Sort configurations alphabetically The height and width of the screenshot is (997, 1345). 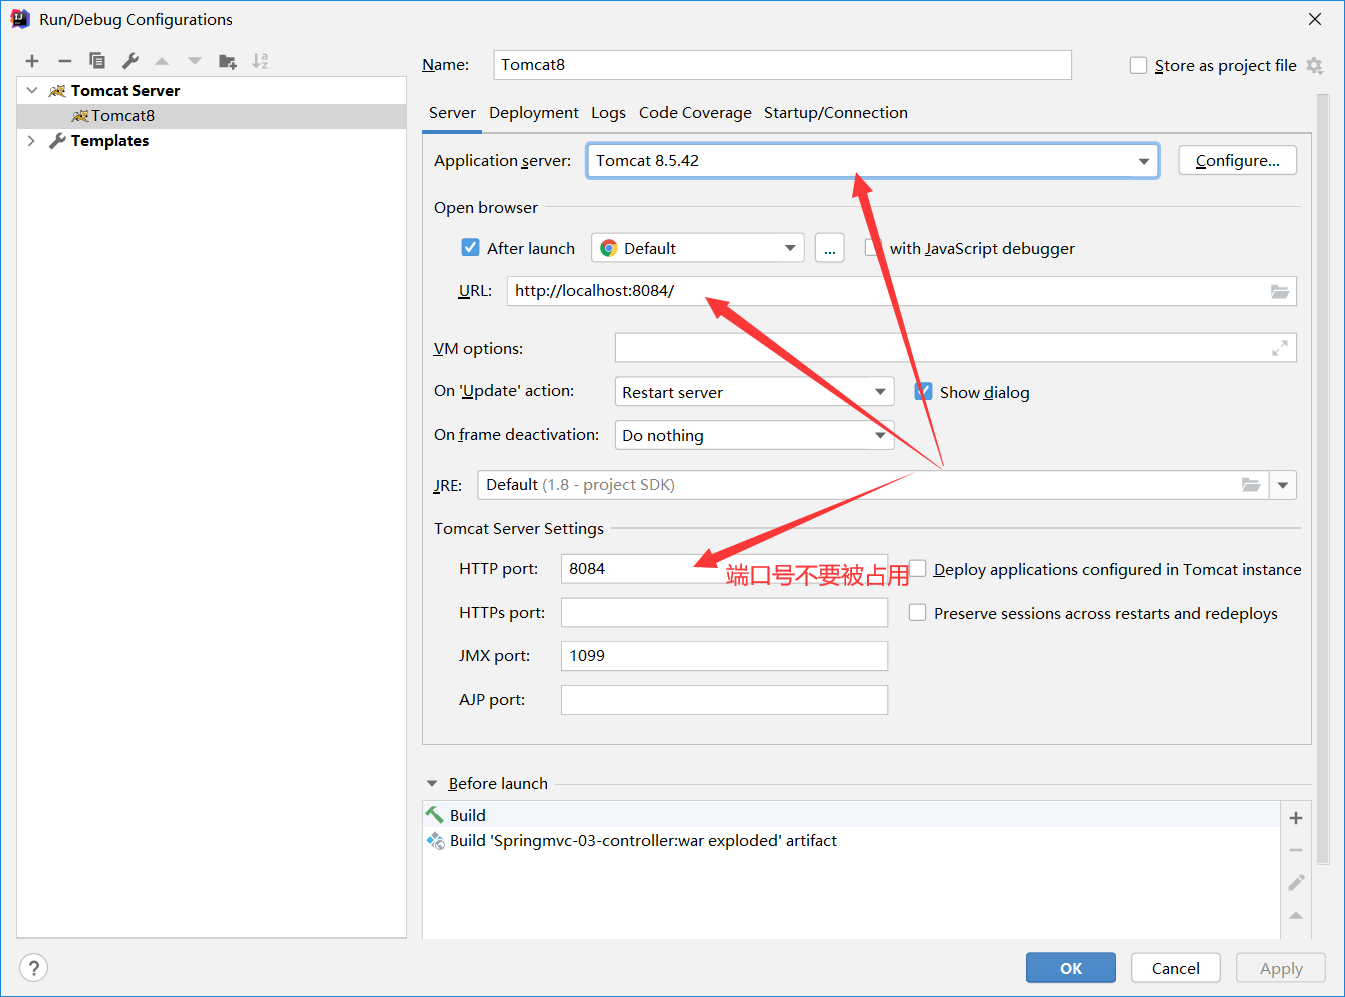pos(260,61)
